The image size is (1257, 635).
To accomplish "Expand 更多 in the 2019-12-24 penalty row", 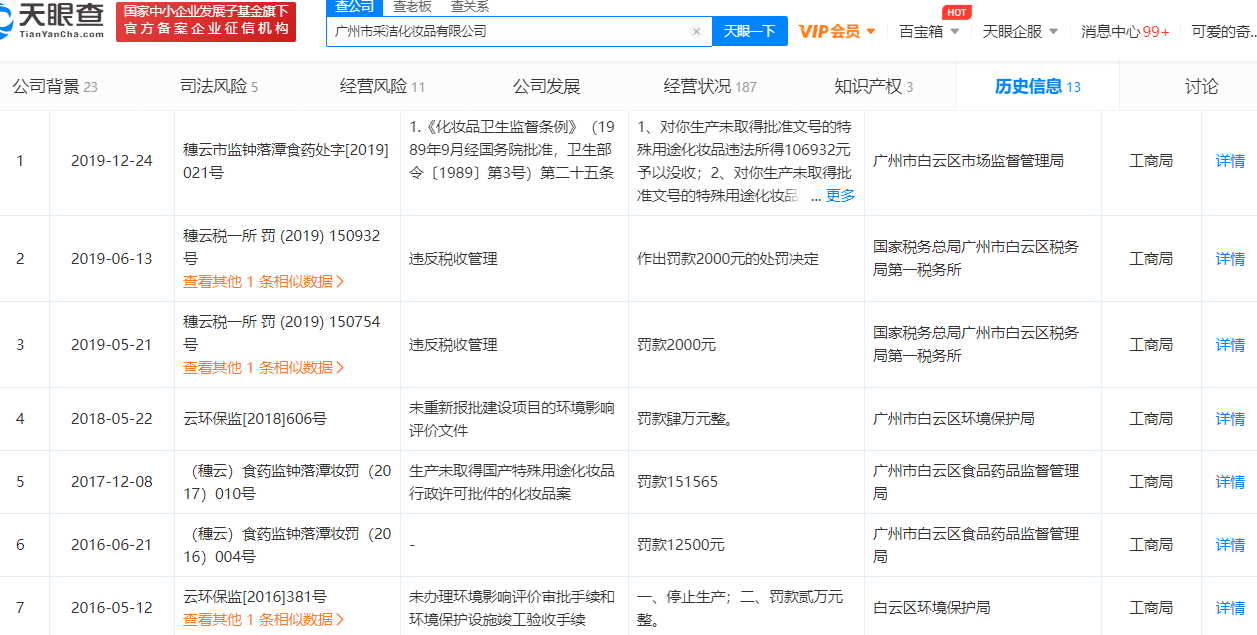I will (840, 196).
